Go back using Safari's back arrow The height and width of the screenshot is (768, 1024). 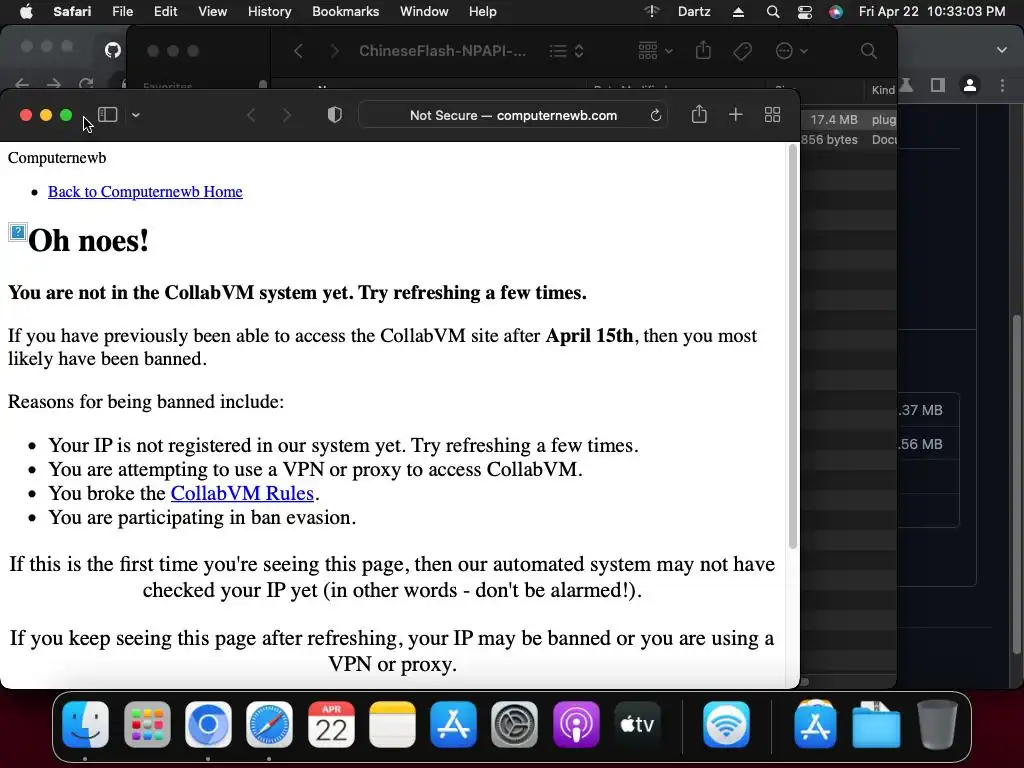[x=251, y=116]
